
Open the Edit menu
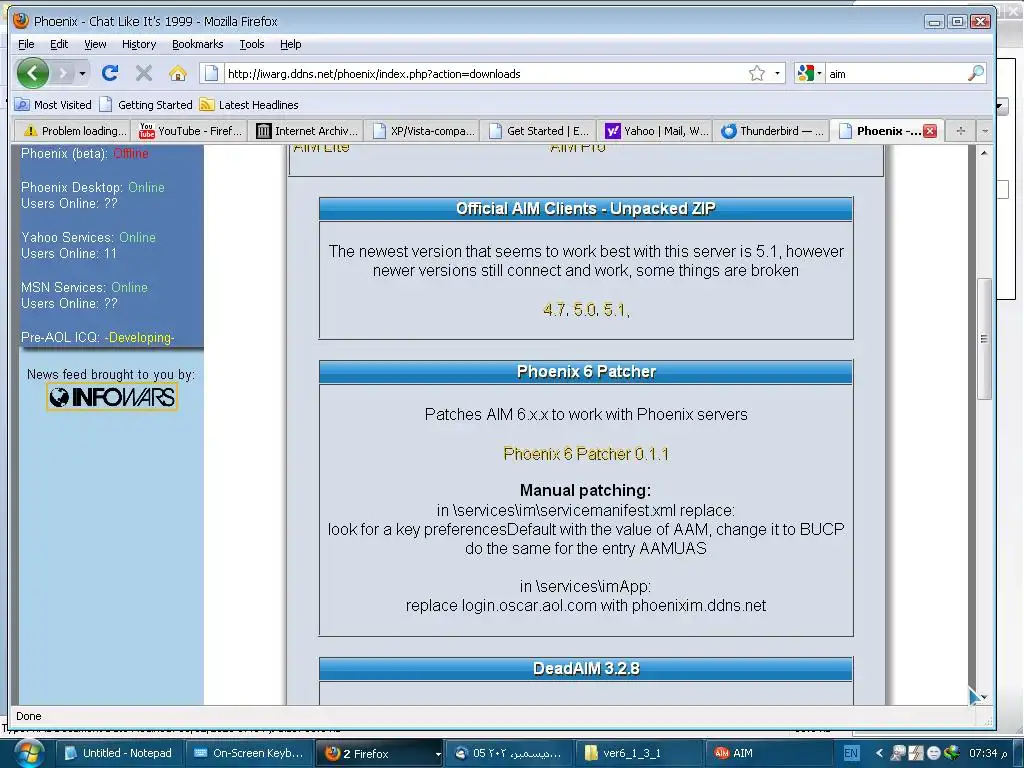(x=59, y=44)
